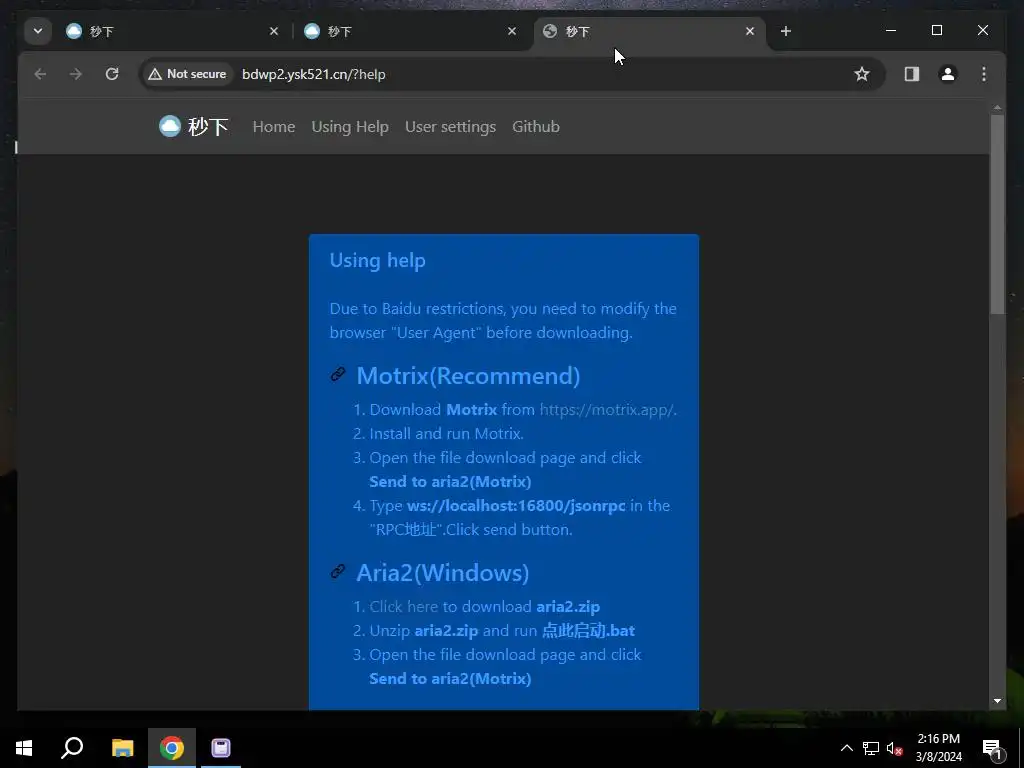
Task: Click the scrollbar down arrow
Action: click(997, 701)
